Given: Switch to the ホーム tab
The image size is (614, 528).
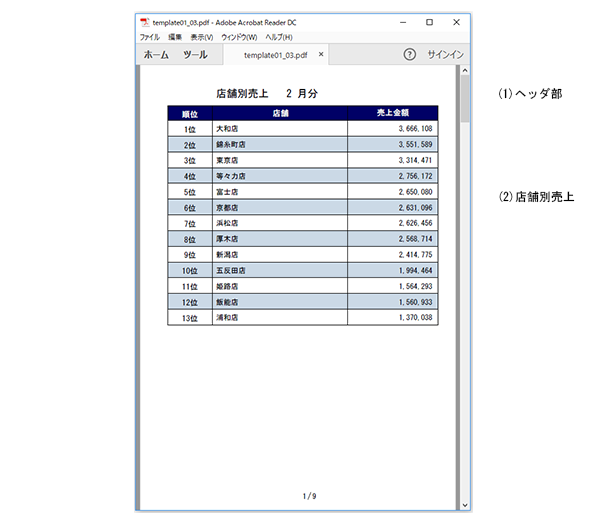Looking at the screenshot, I should click(x=156, y=54).
